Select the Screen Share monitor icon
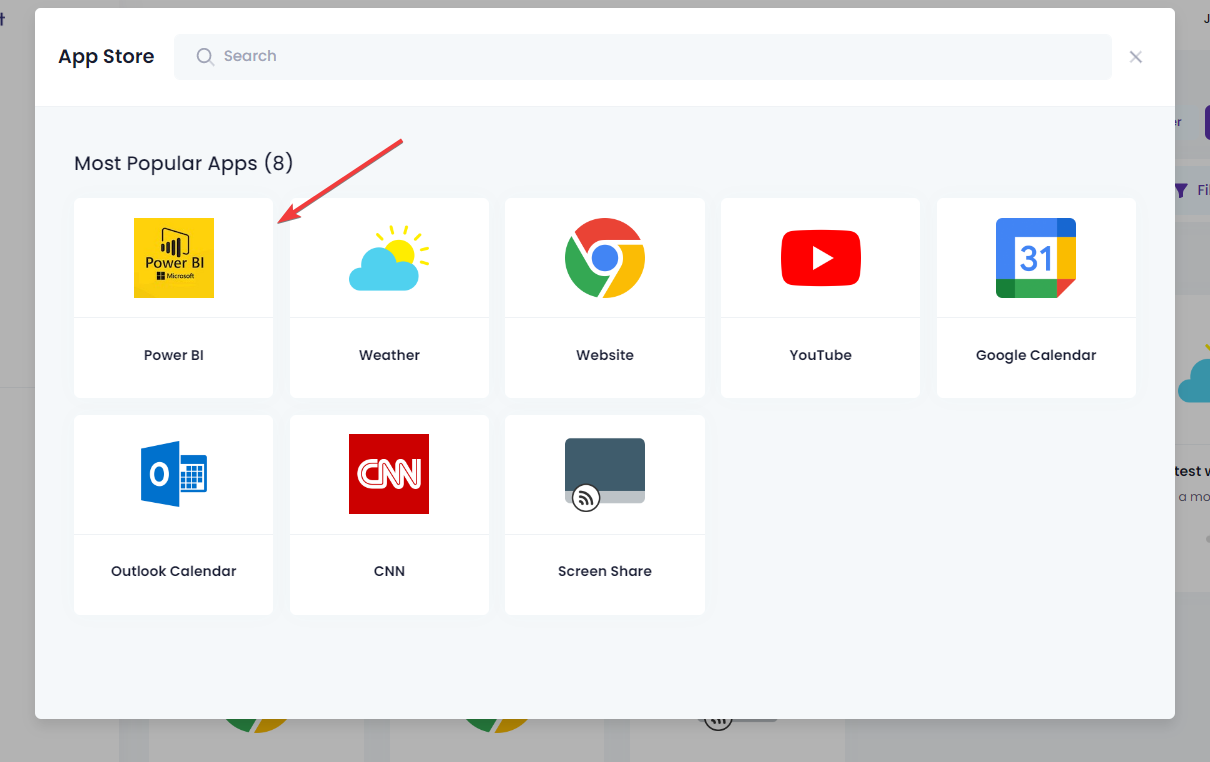 click(605, 474)
